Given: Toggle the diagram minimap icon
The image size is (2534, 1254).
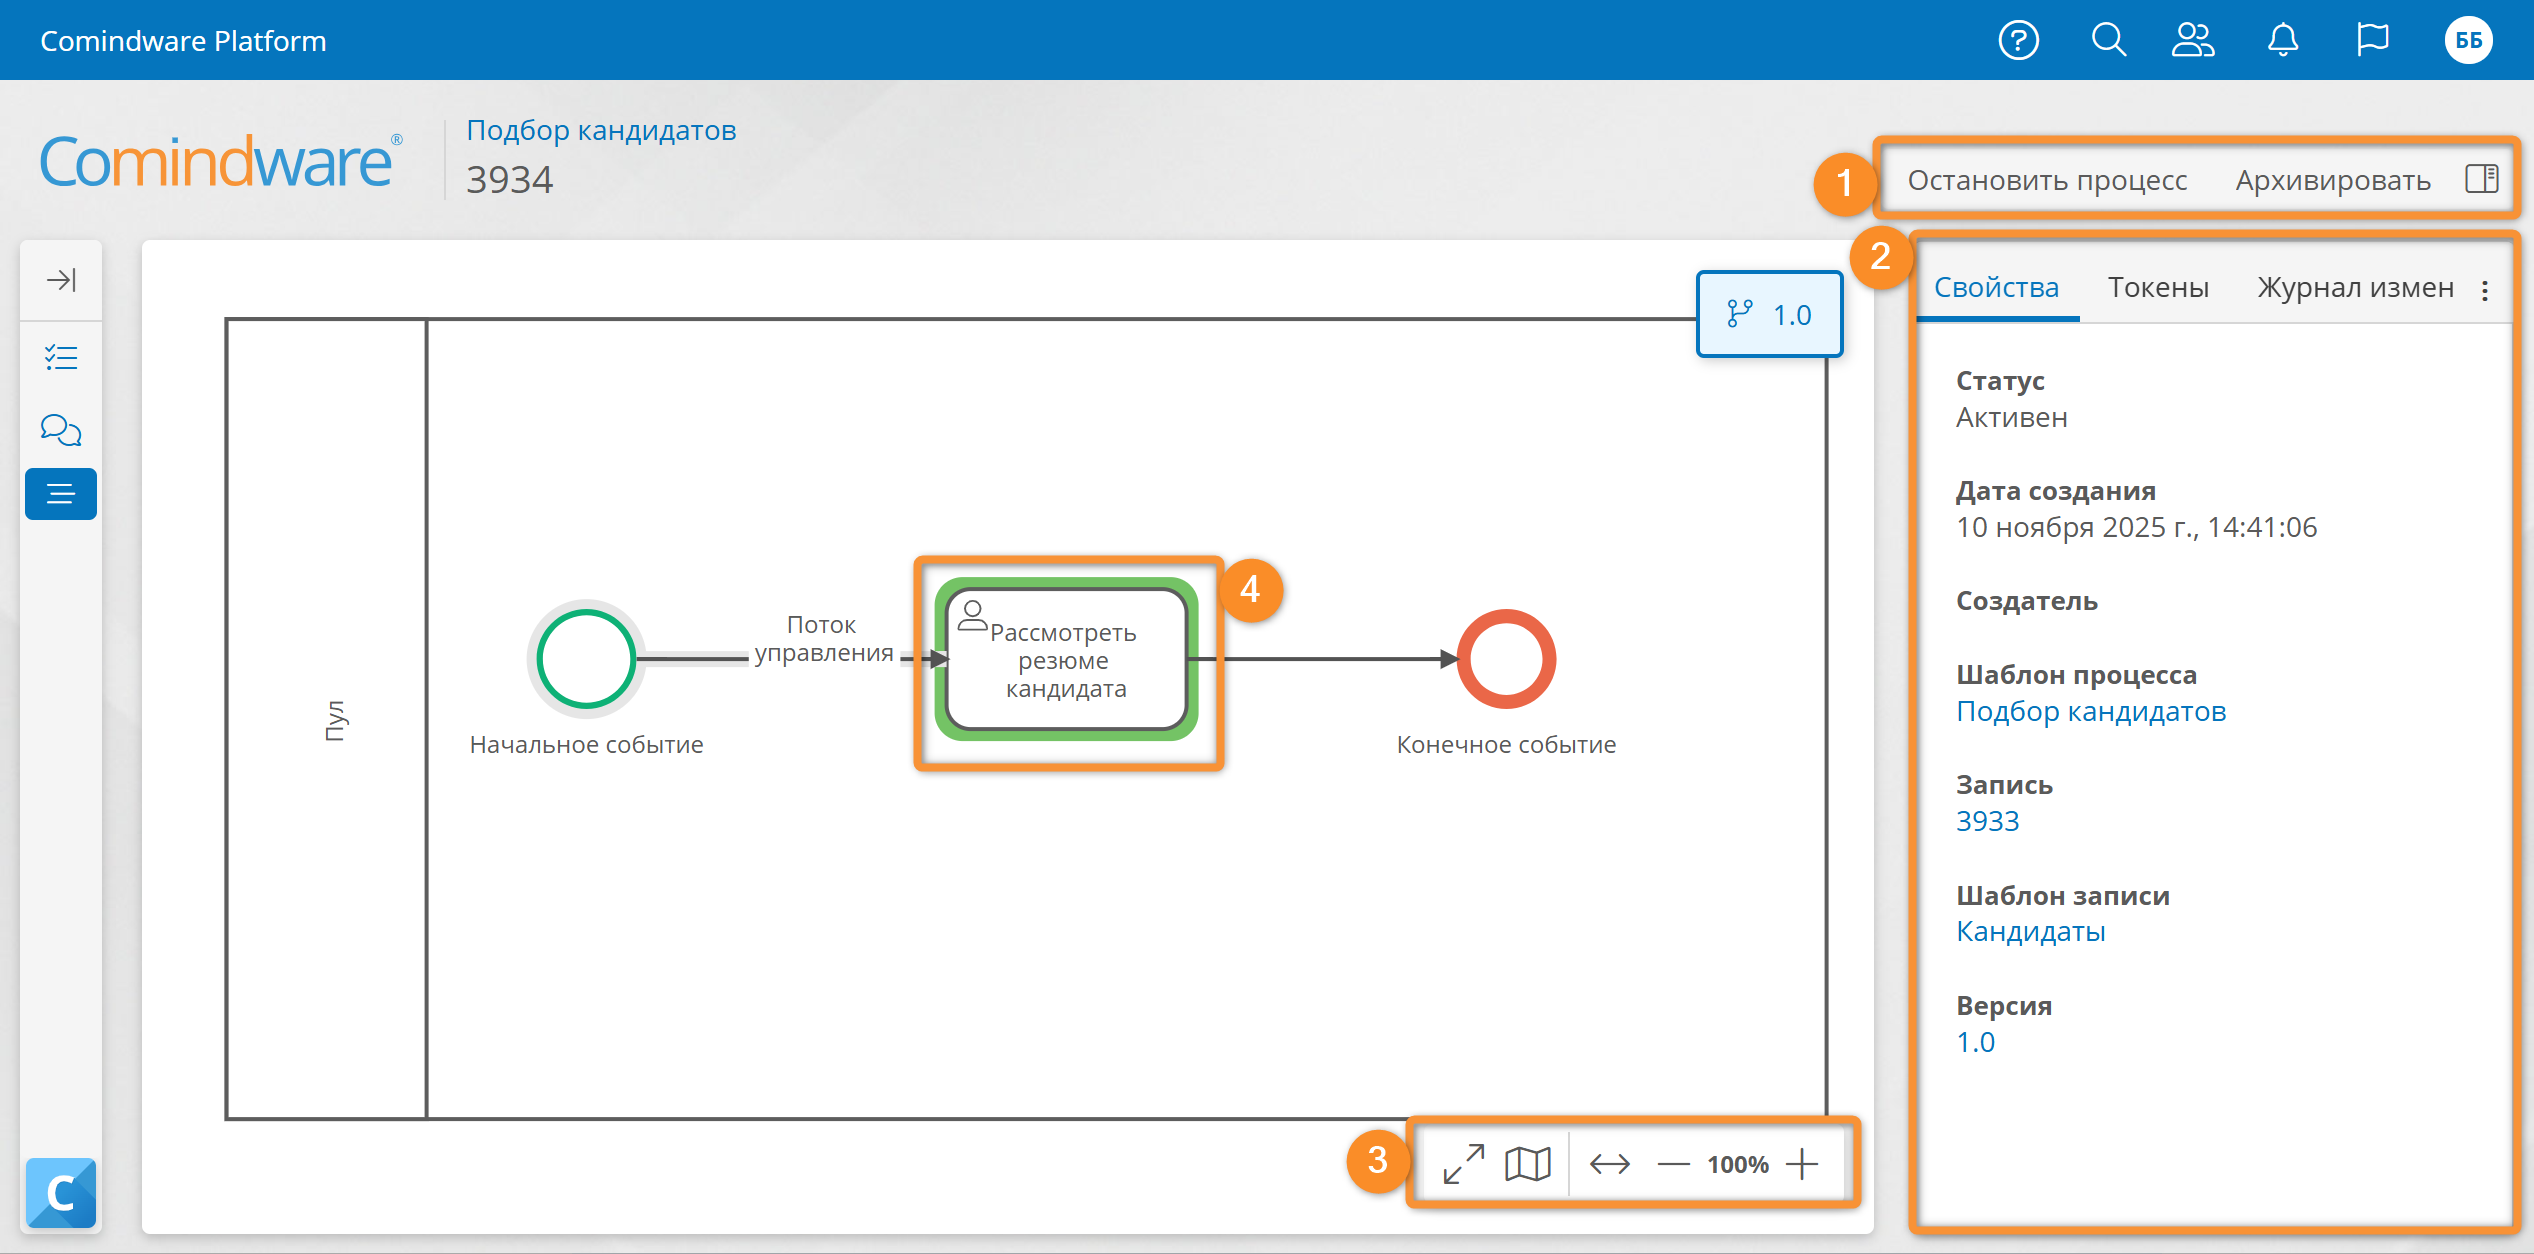Looking at the screenshot, I should pyautogui.click(x=1528, y=1164).
